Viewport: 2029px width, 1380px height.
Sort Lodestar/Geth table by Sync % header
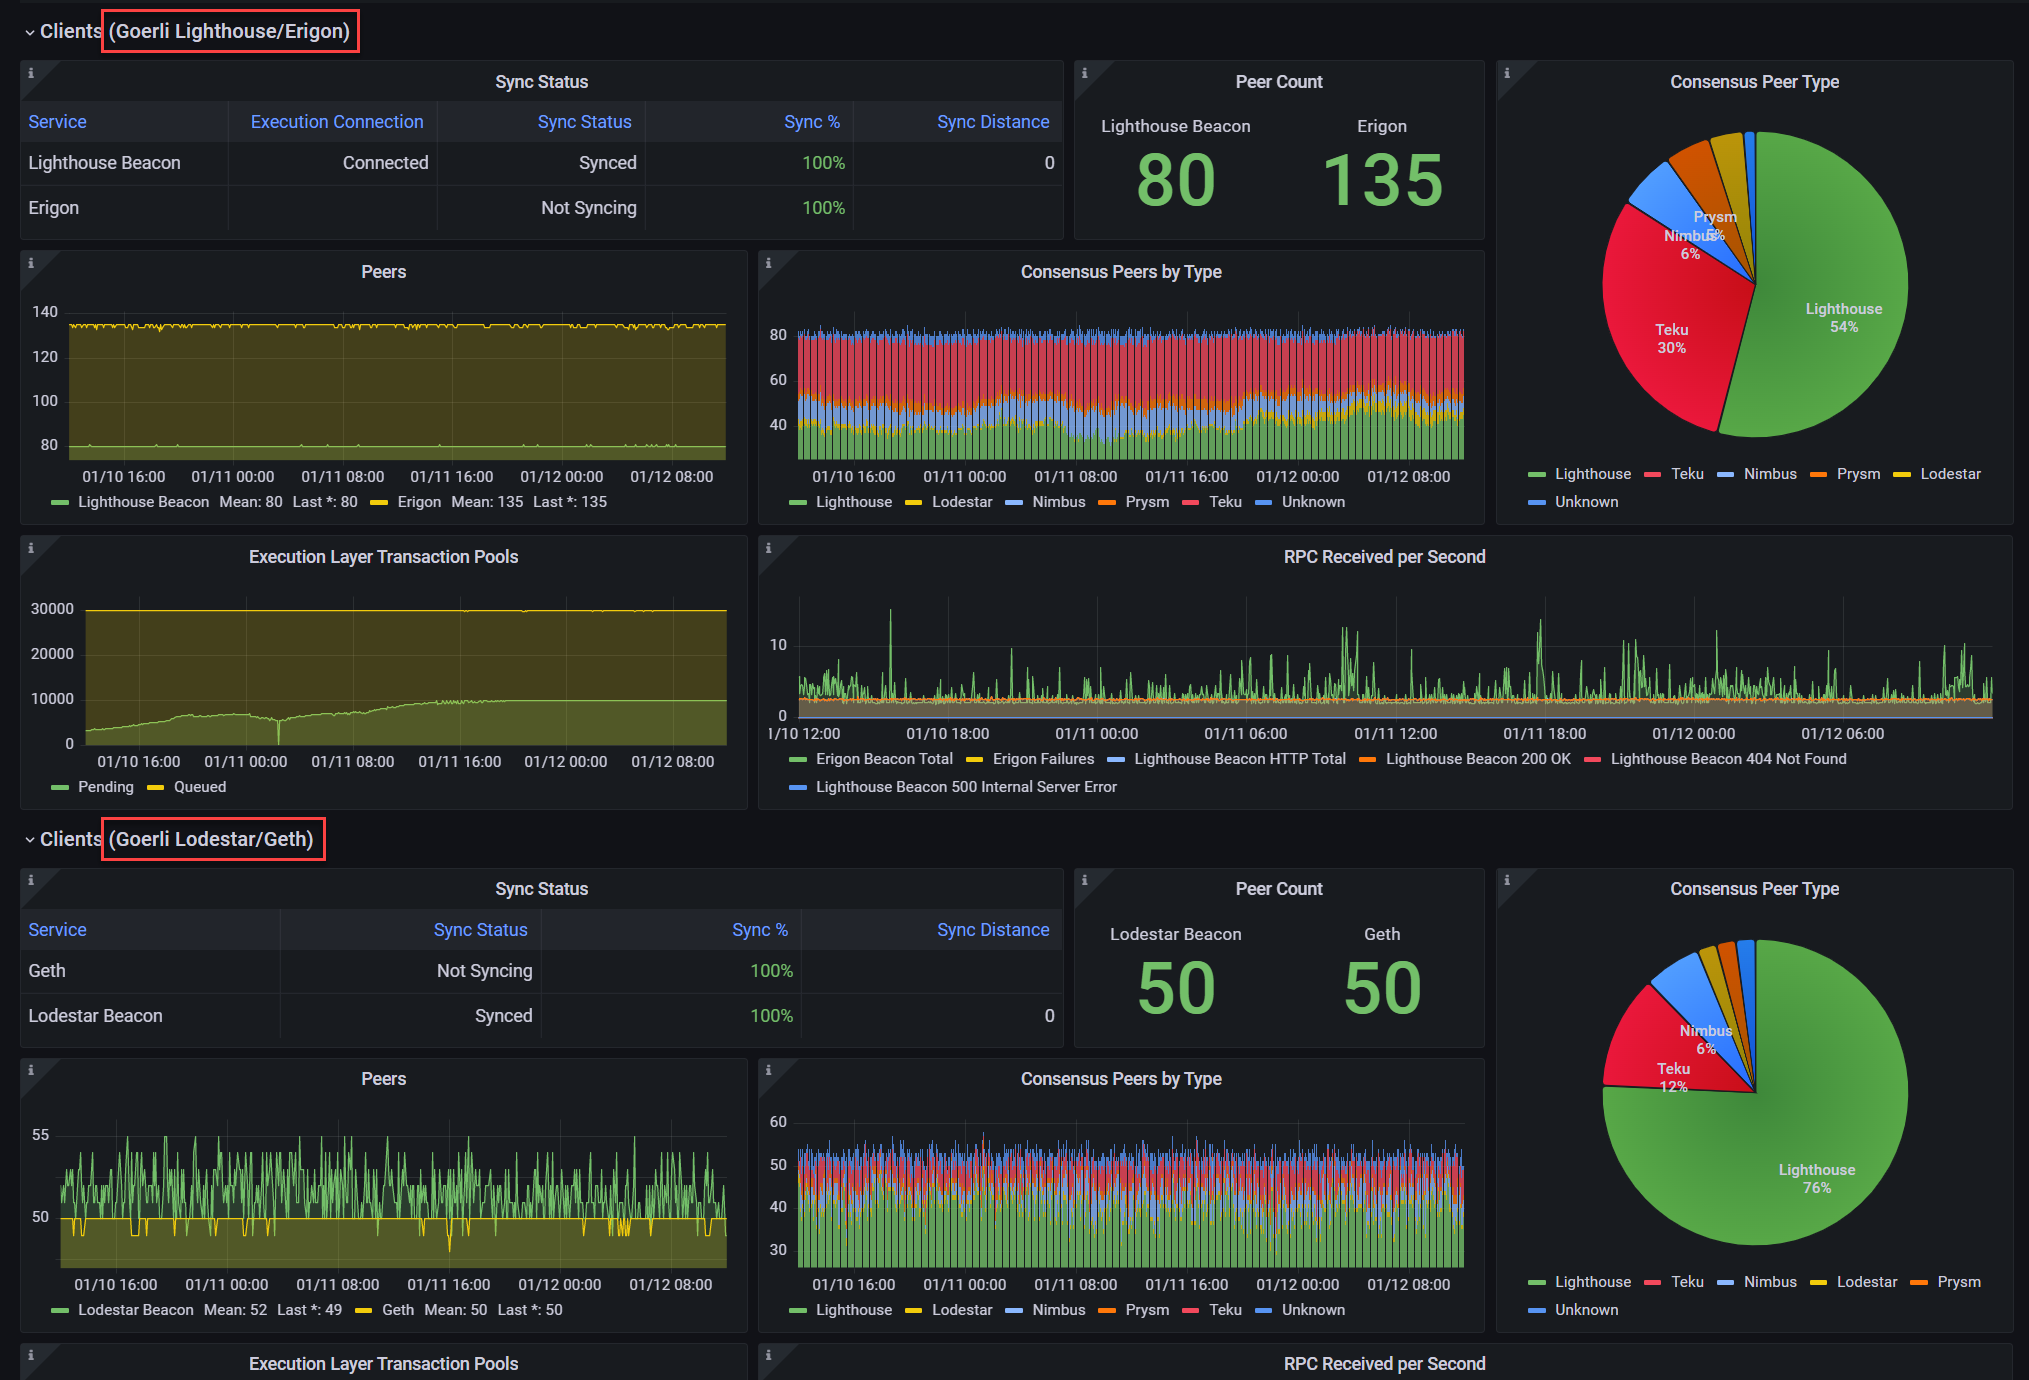760,930
